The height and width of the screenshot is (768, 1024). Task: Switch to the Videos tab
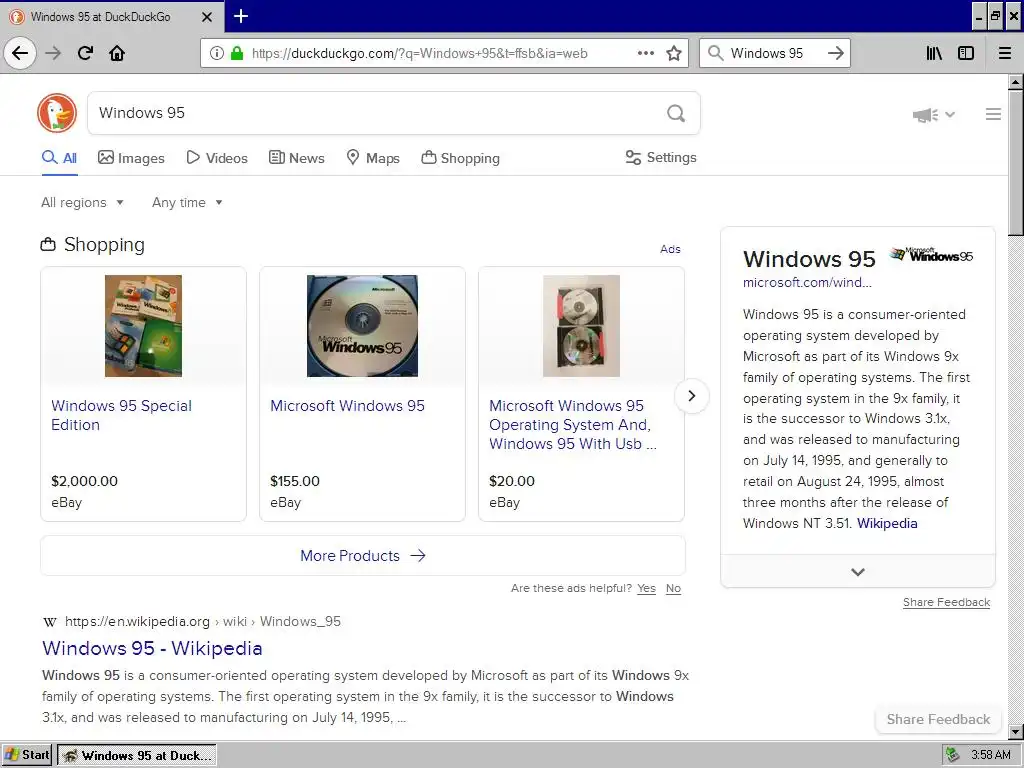217,158
